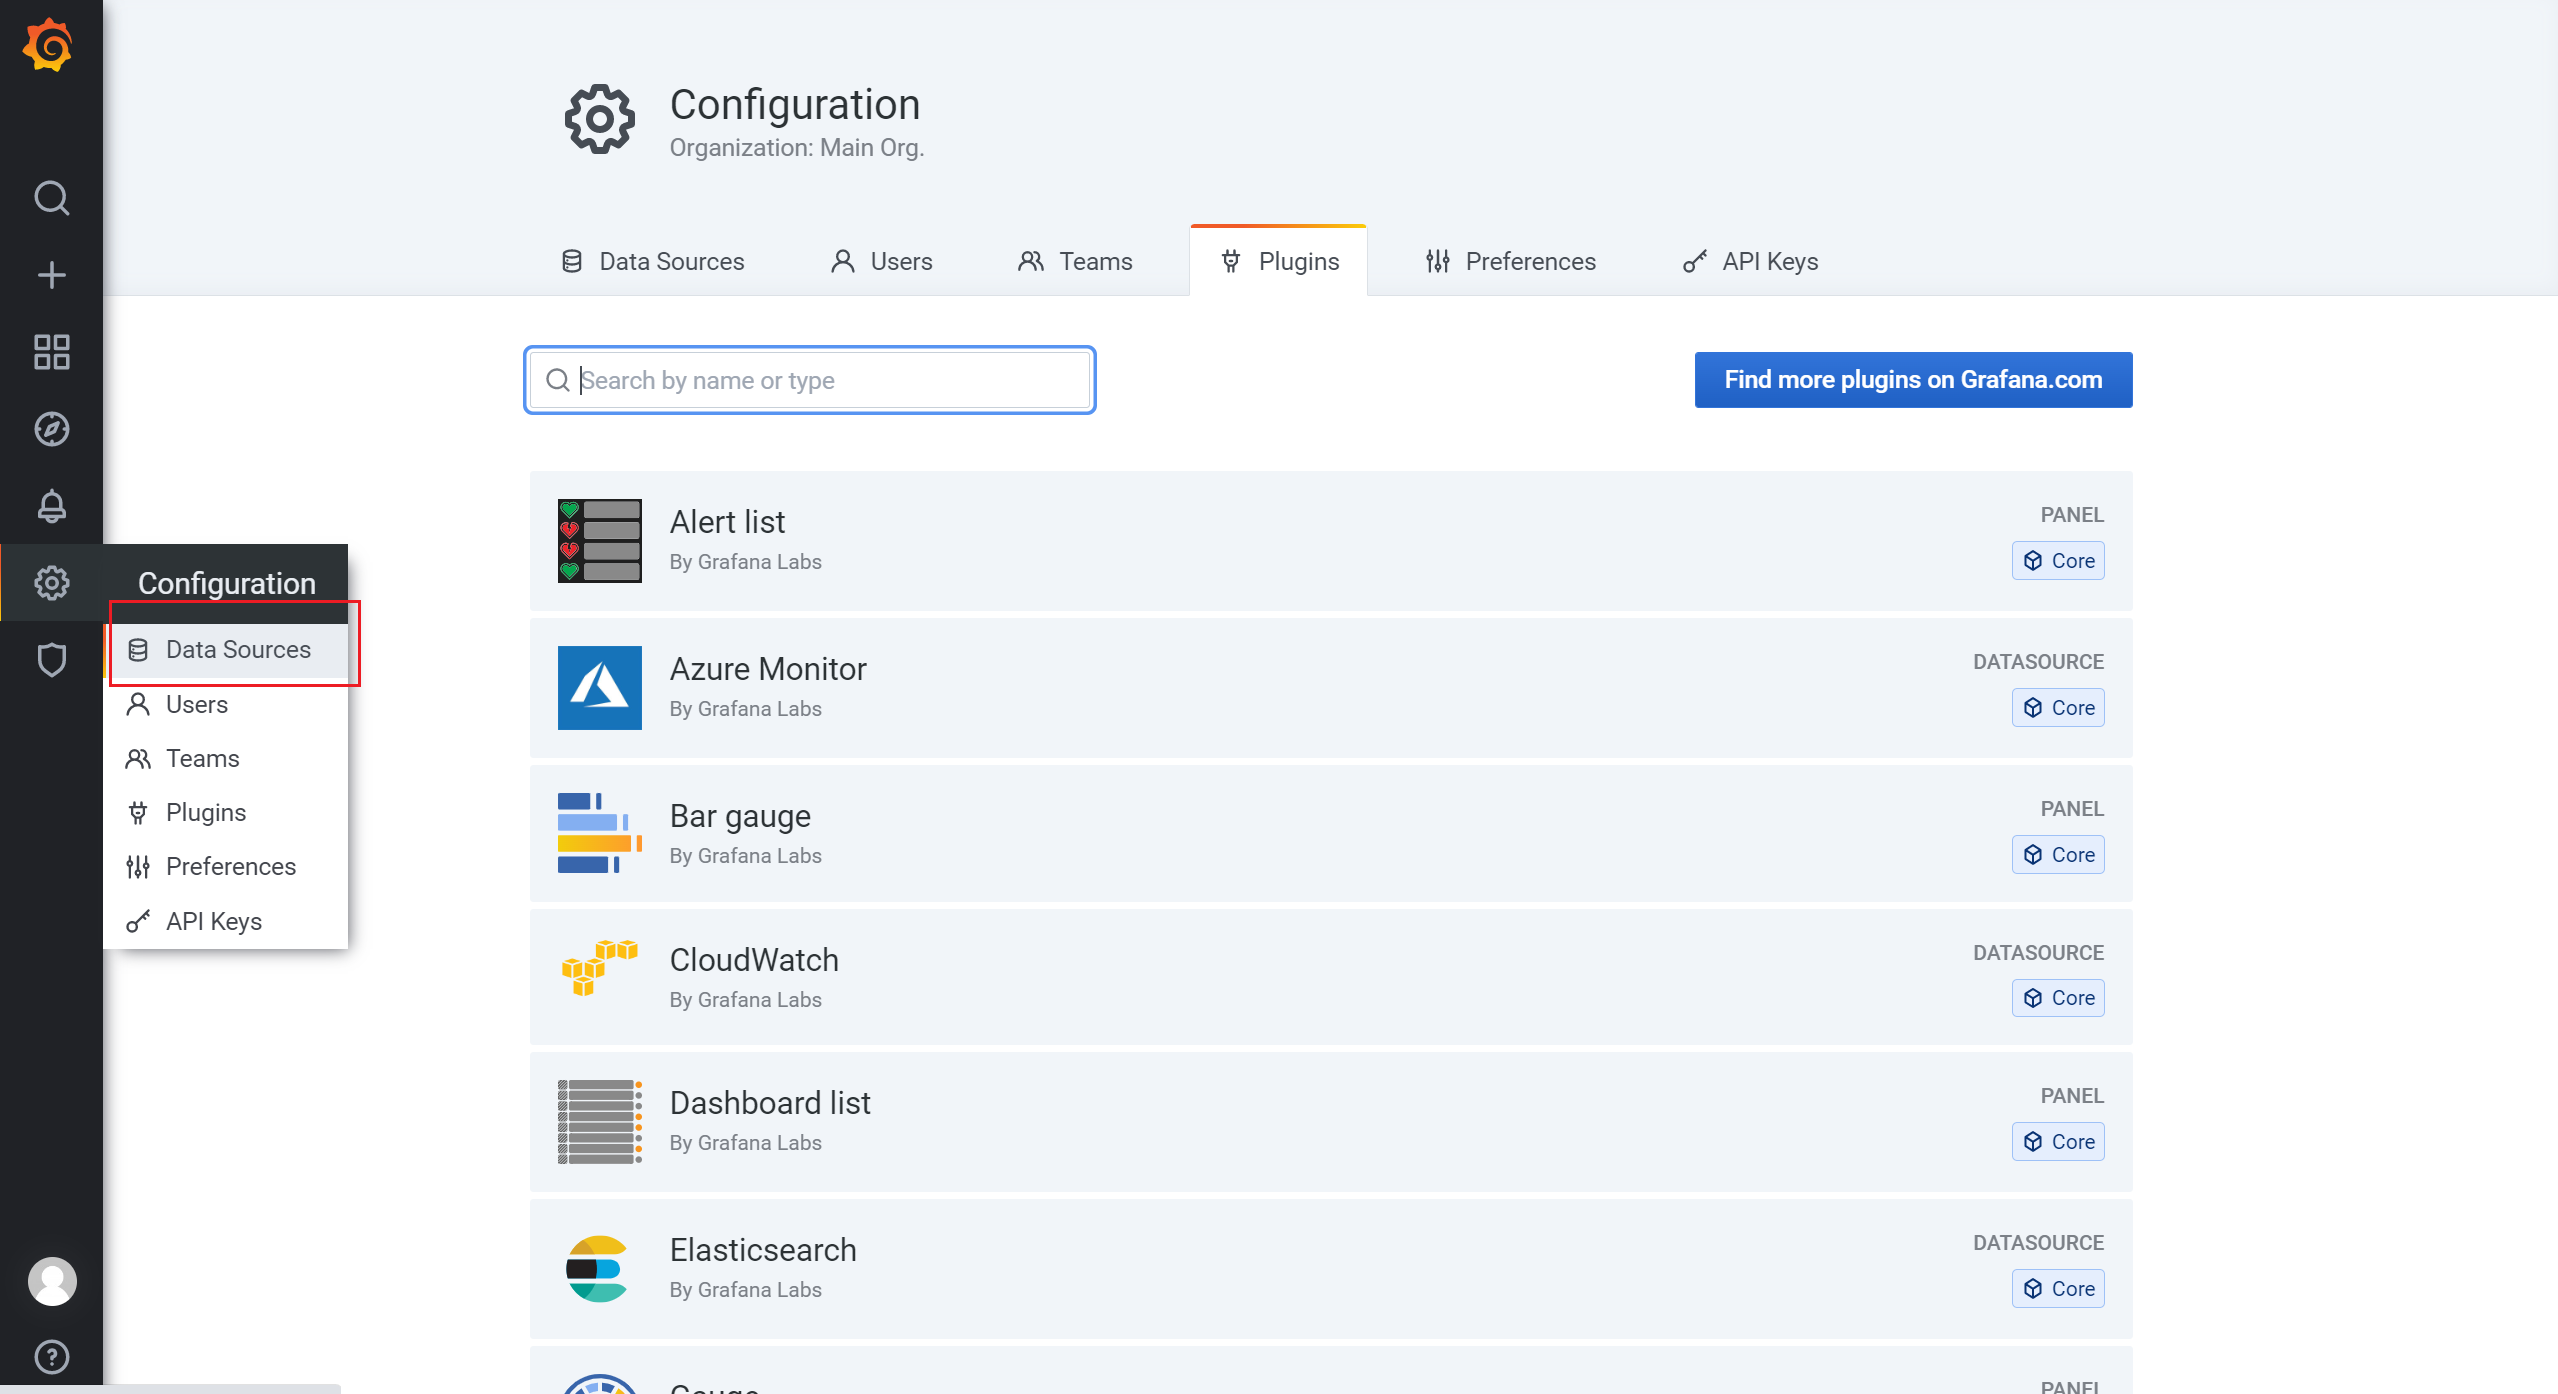Screen dimensions: 2558x1394
Task: Click the Core badge on Elasticsearch
Action: tap(2058, 1289)
